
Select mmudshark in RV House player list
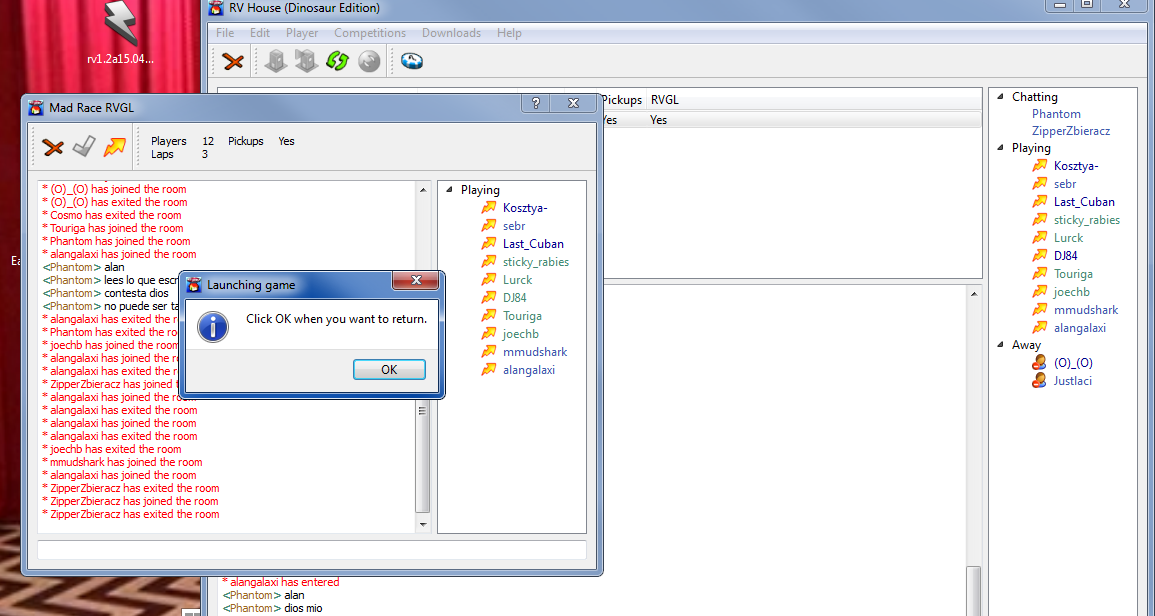tap(1086, 310)
